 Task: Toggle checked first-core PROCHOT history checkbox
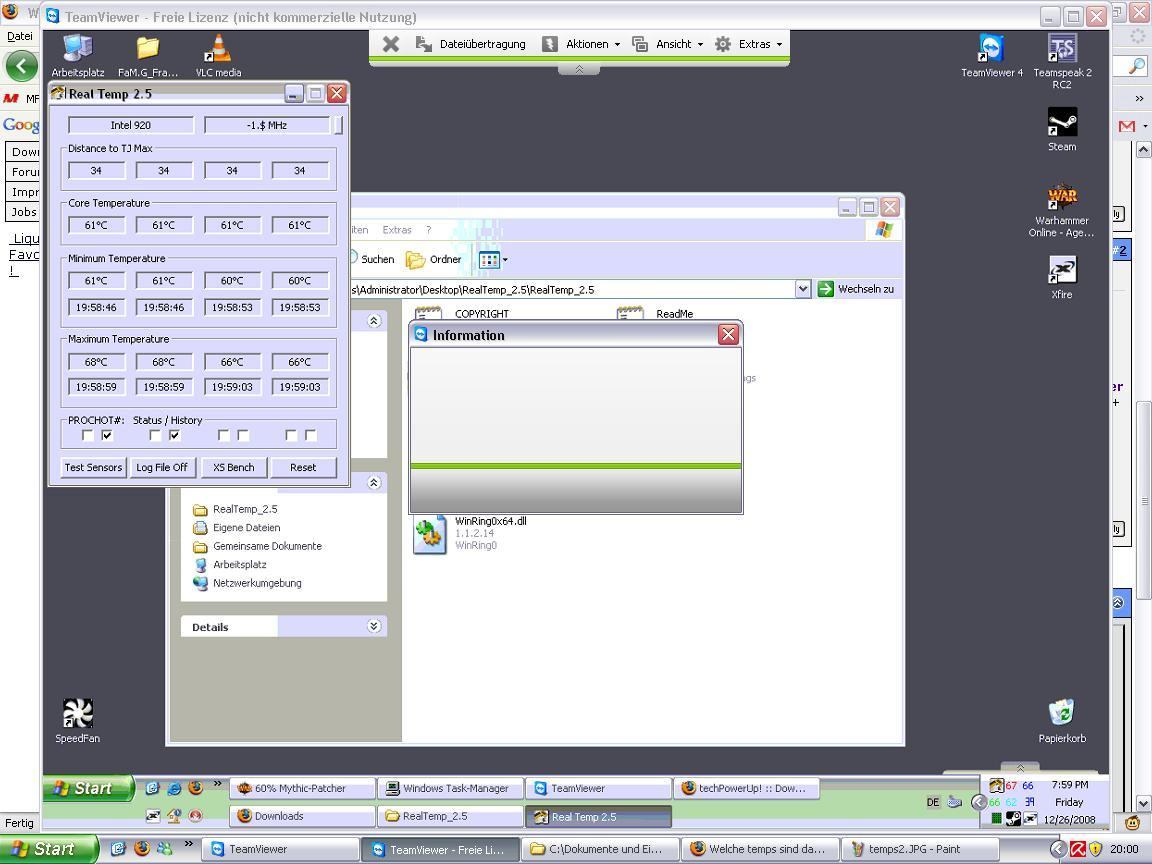click(107, 436)
